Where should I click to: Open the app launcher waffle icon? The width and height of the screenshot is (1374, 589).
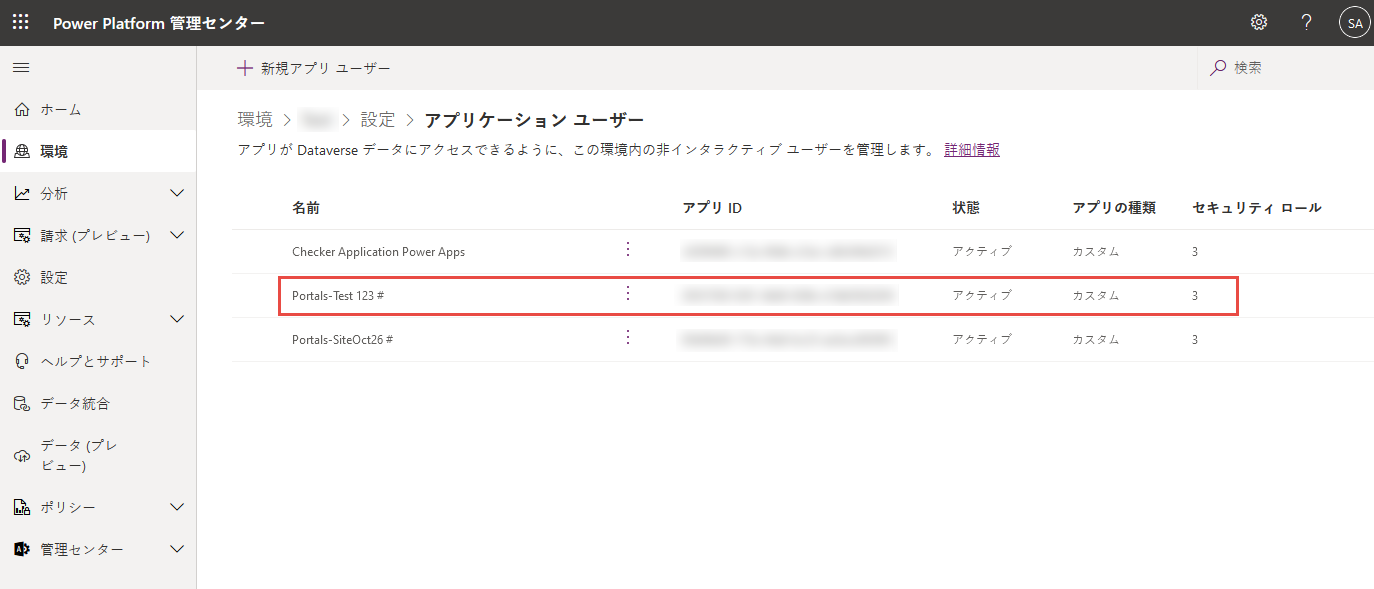[x=21, y=22]
